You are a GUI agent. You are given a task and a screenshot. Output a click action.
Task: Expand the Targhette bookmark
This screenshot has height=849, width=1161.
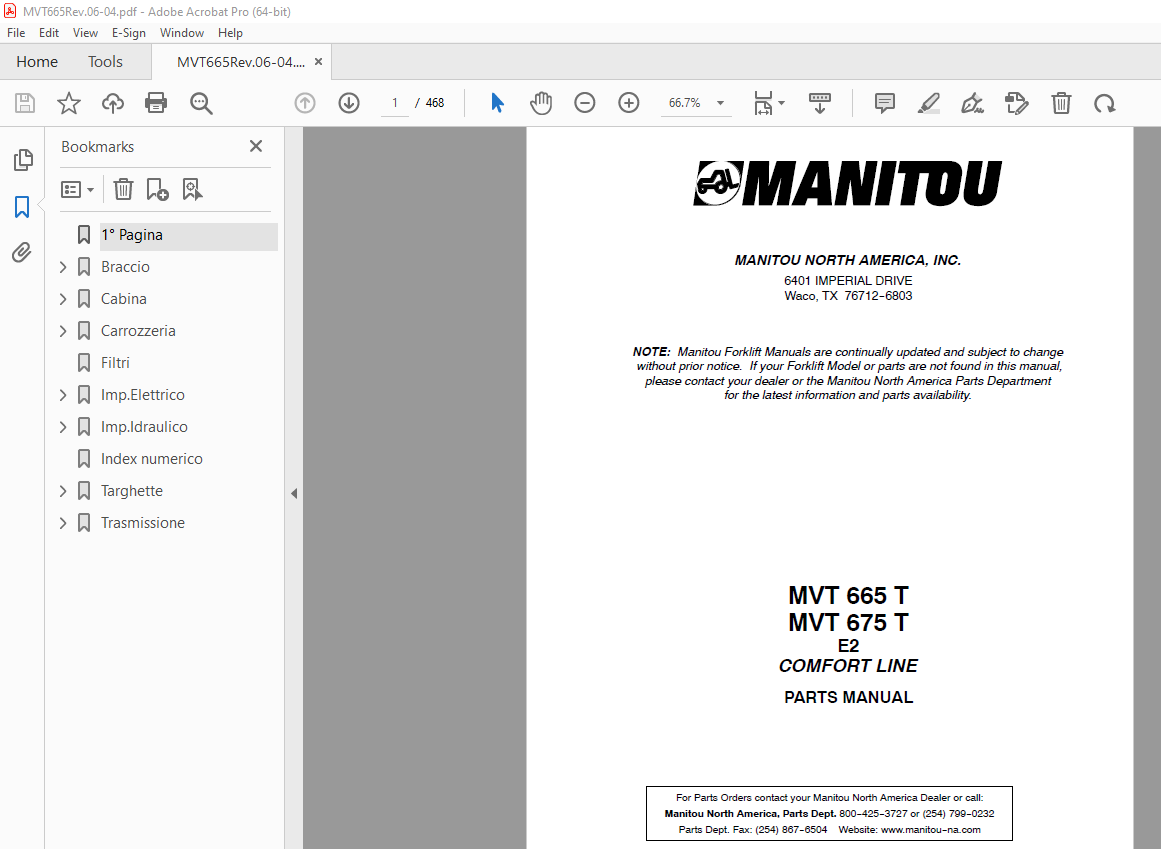coord(63,491)
